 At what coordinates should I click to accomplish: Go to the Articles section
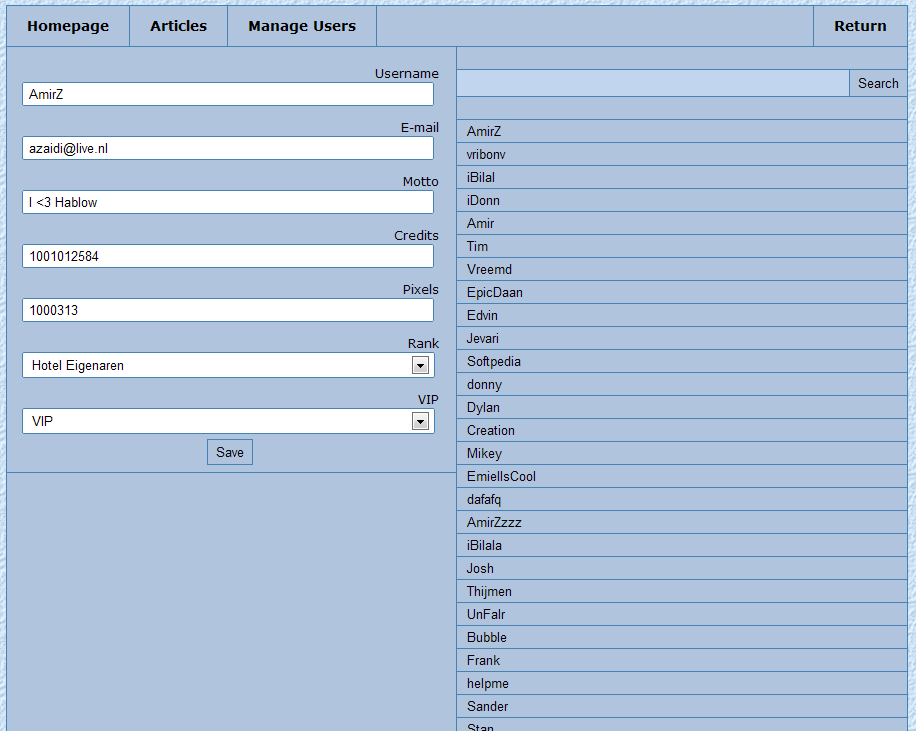pyautogui.click(x=179, y=26)
